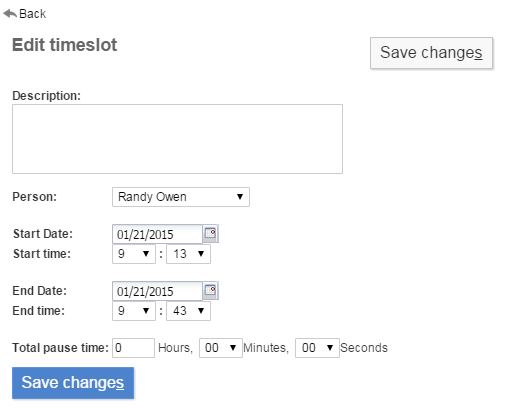Focus the End Date text field
Viewport: 510px width, 419px height.
click(x=157, y=291)
